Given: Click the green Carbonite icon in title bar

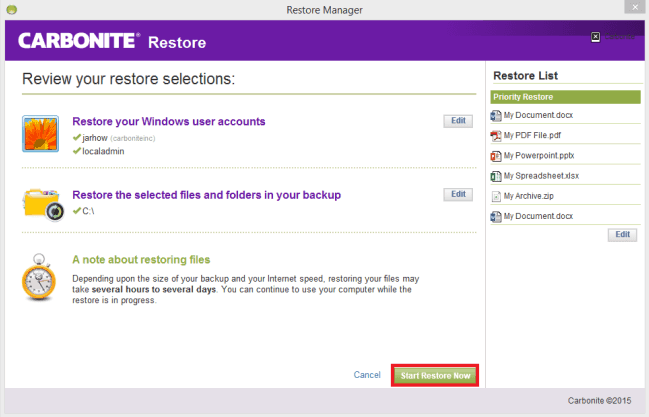Looking at the screenshot, I should pos(12,10).
